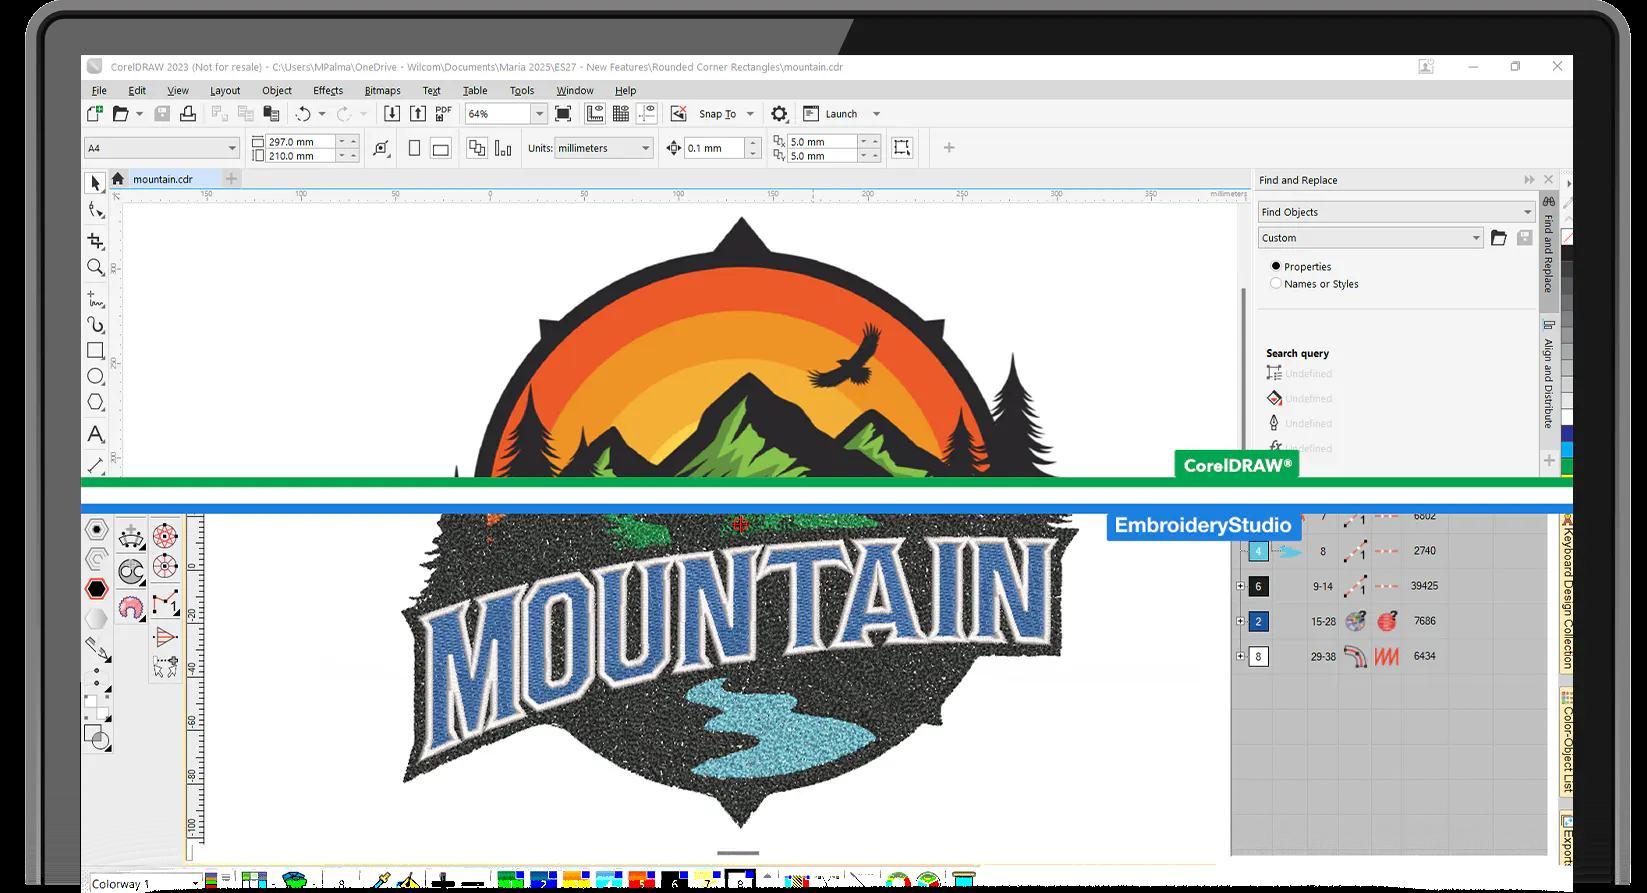Select the Ellipse tool
Screen dimensions: 1647x893
pyautogui.click(x=95, y=376)
